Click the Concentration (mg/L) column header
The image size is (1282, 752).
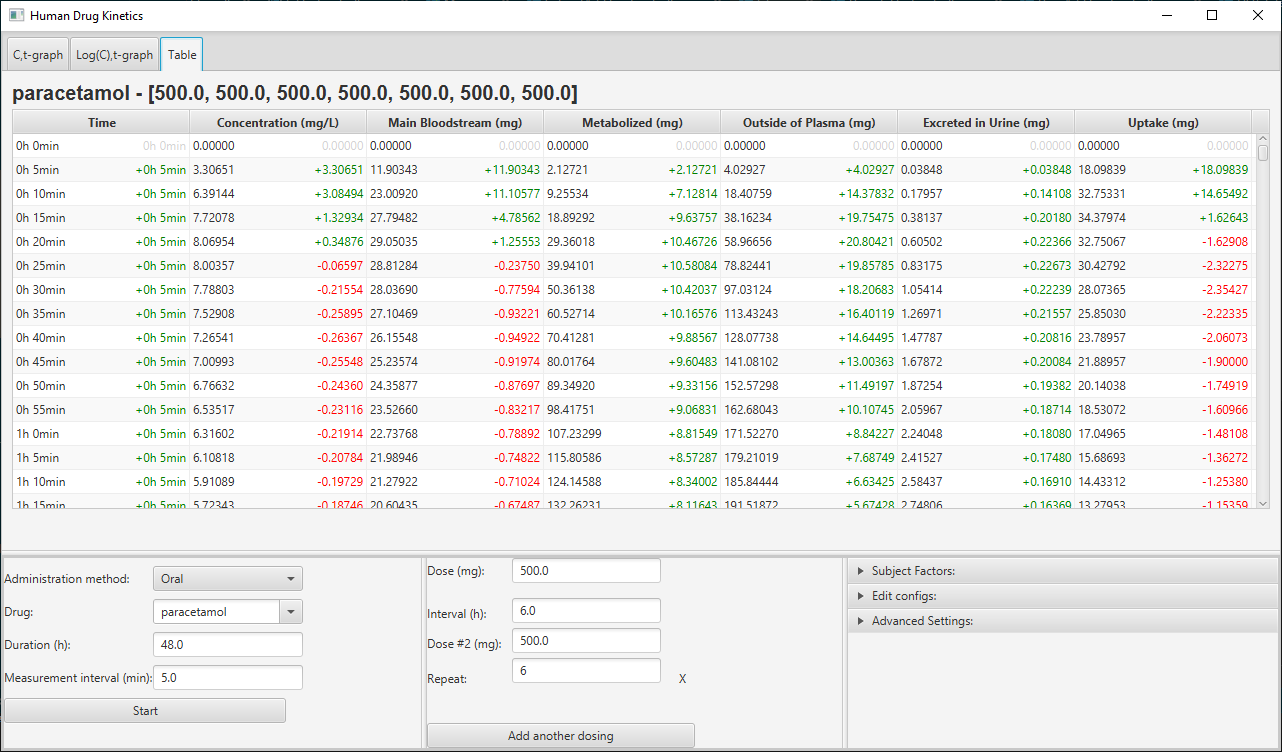click(x=277, y=123)
